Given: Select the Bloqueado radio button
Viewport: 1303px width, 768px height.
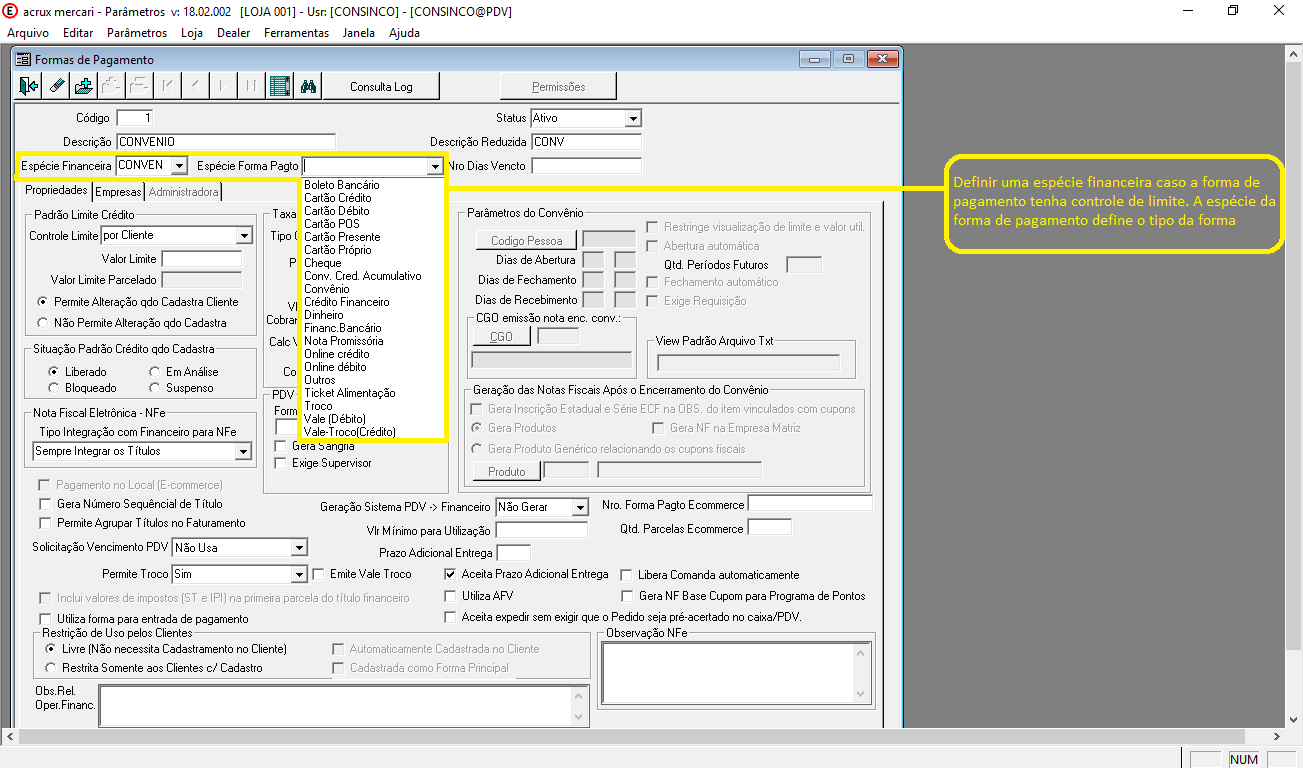Looking at the screenshot, I should pos(54,388).
